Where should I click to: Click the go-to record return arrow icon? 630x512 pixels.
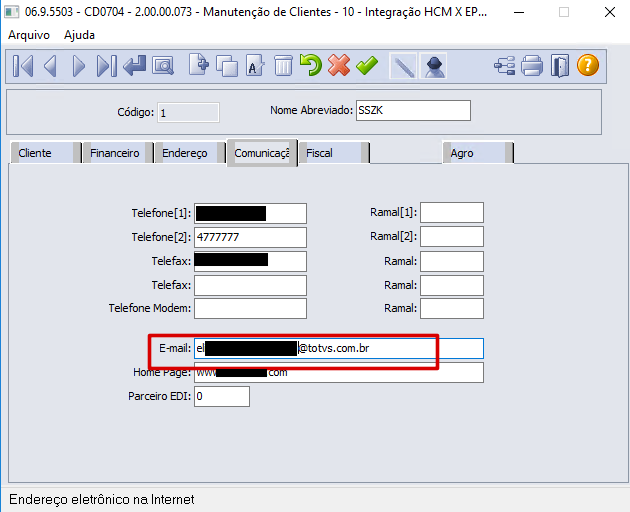[x=135, y=66]
